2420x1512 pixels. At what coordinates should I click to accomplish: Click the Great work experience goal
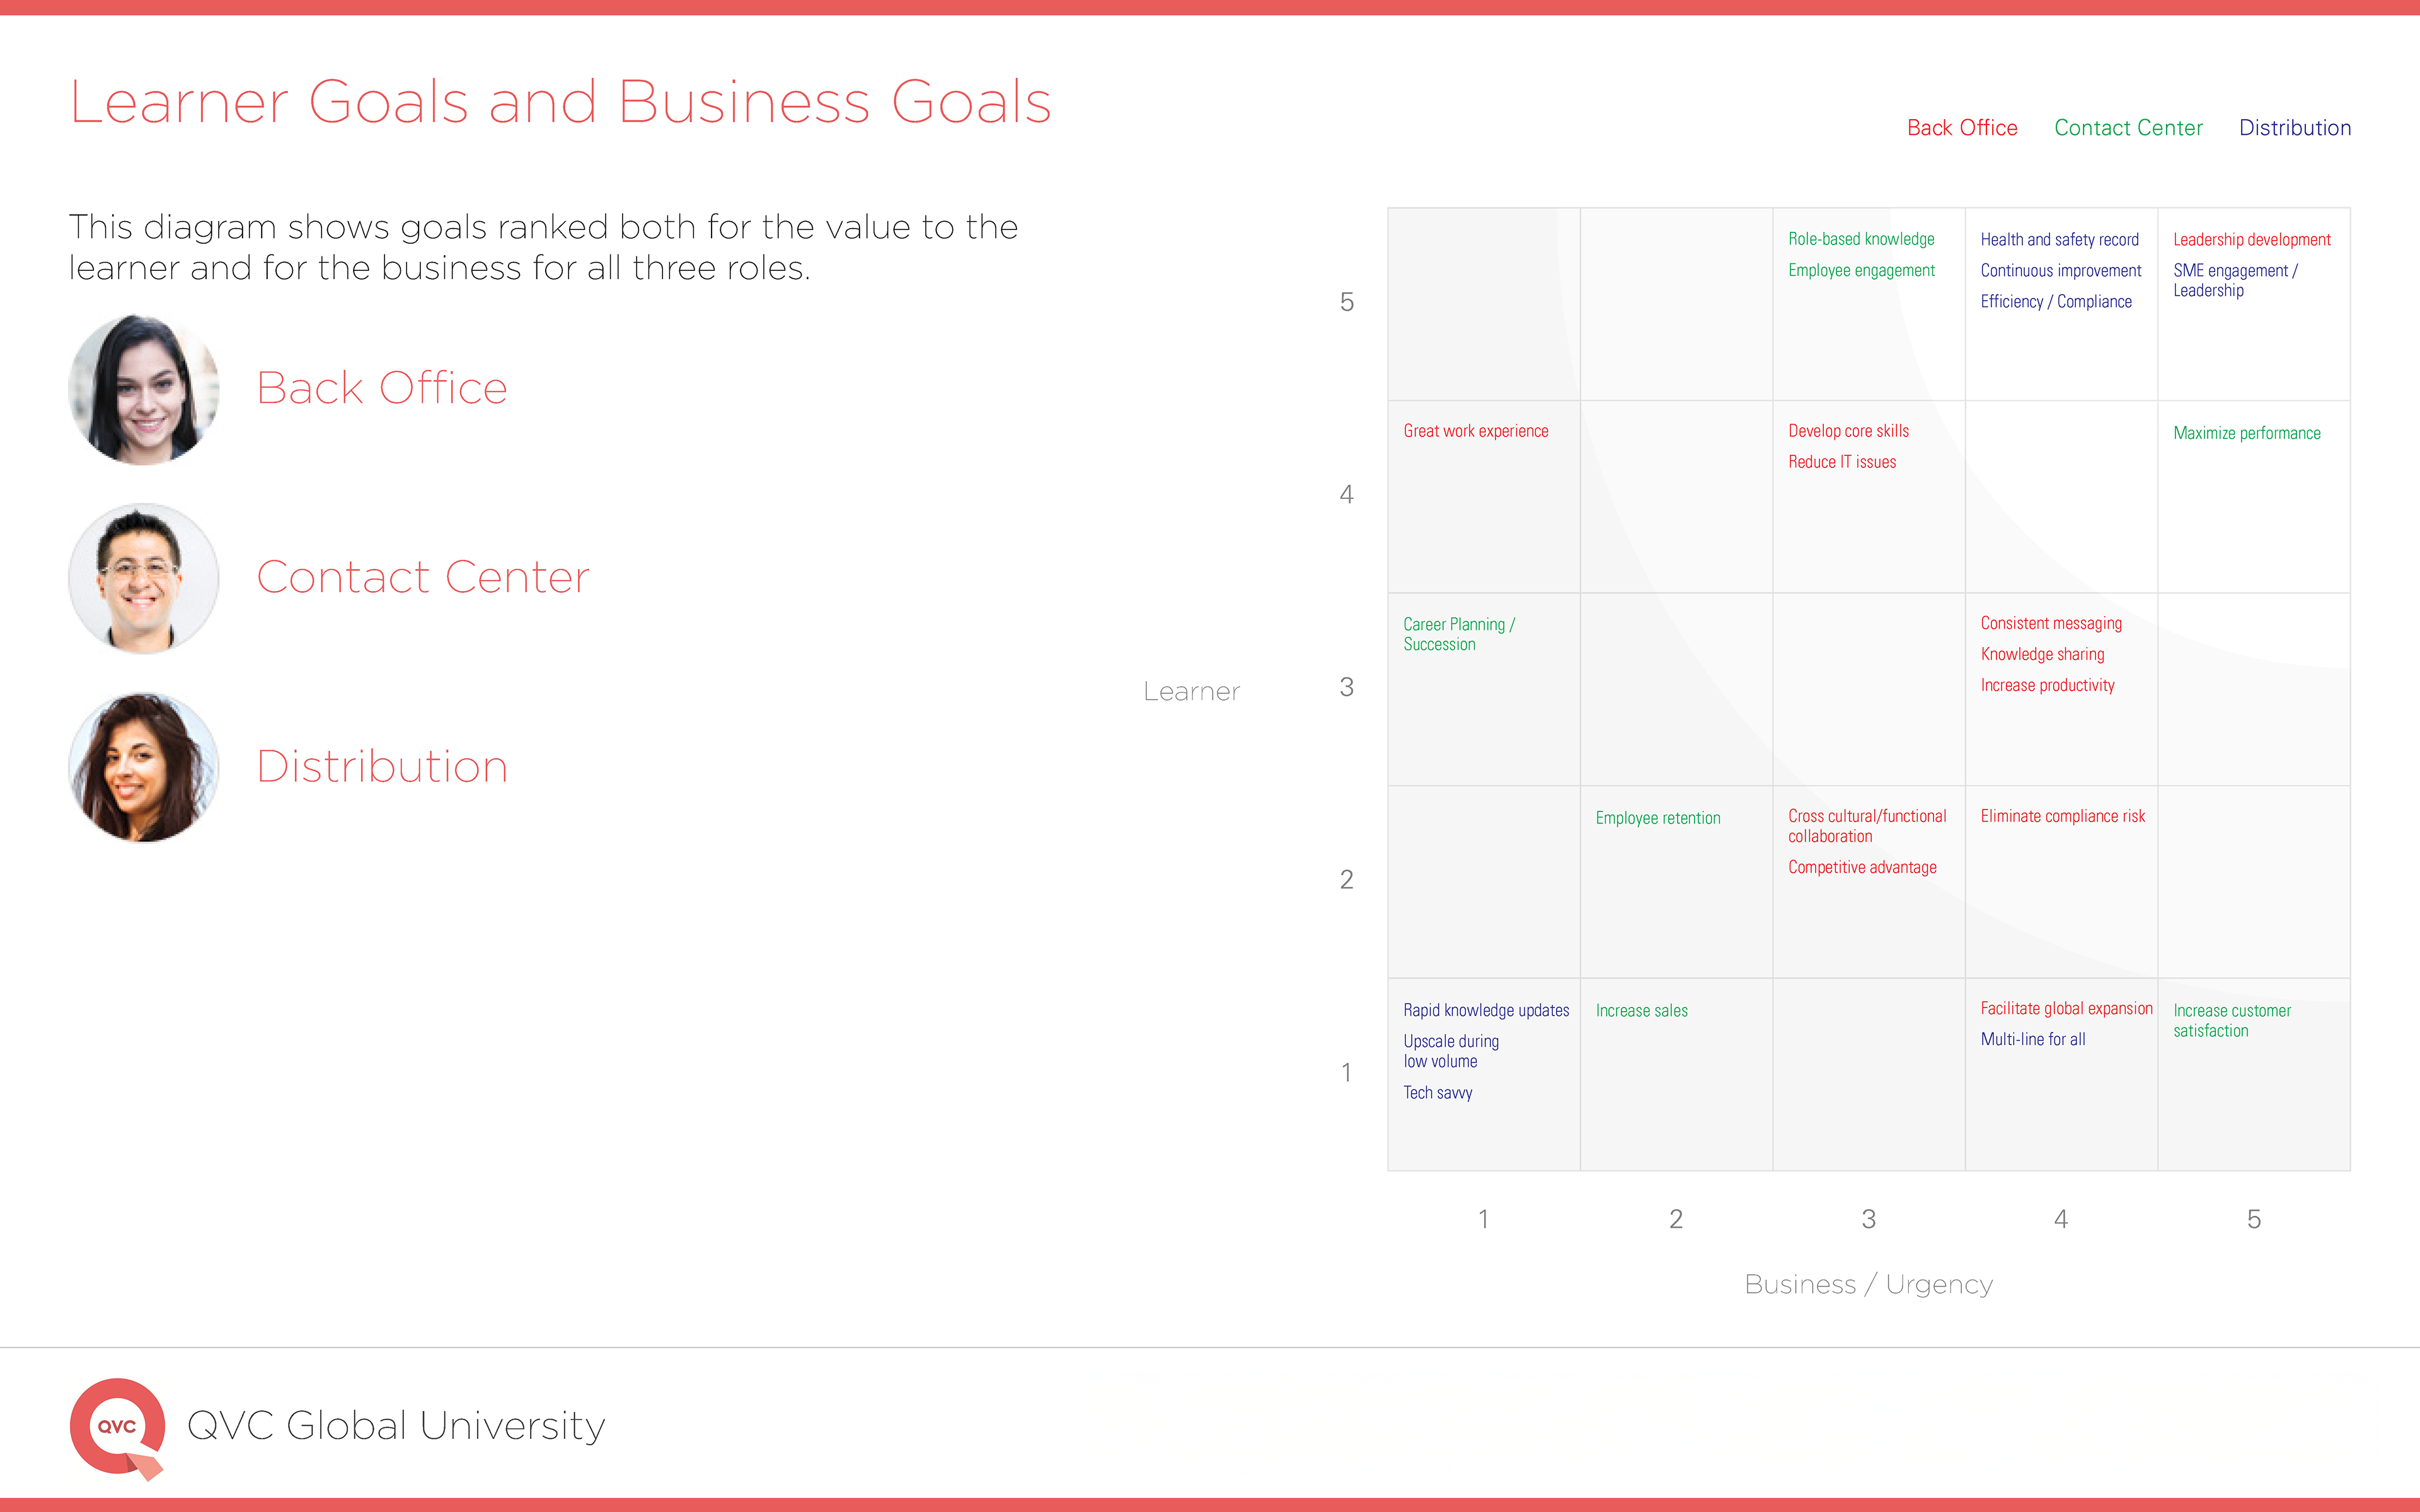(1476, 431)
